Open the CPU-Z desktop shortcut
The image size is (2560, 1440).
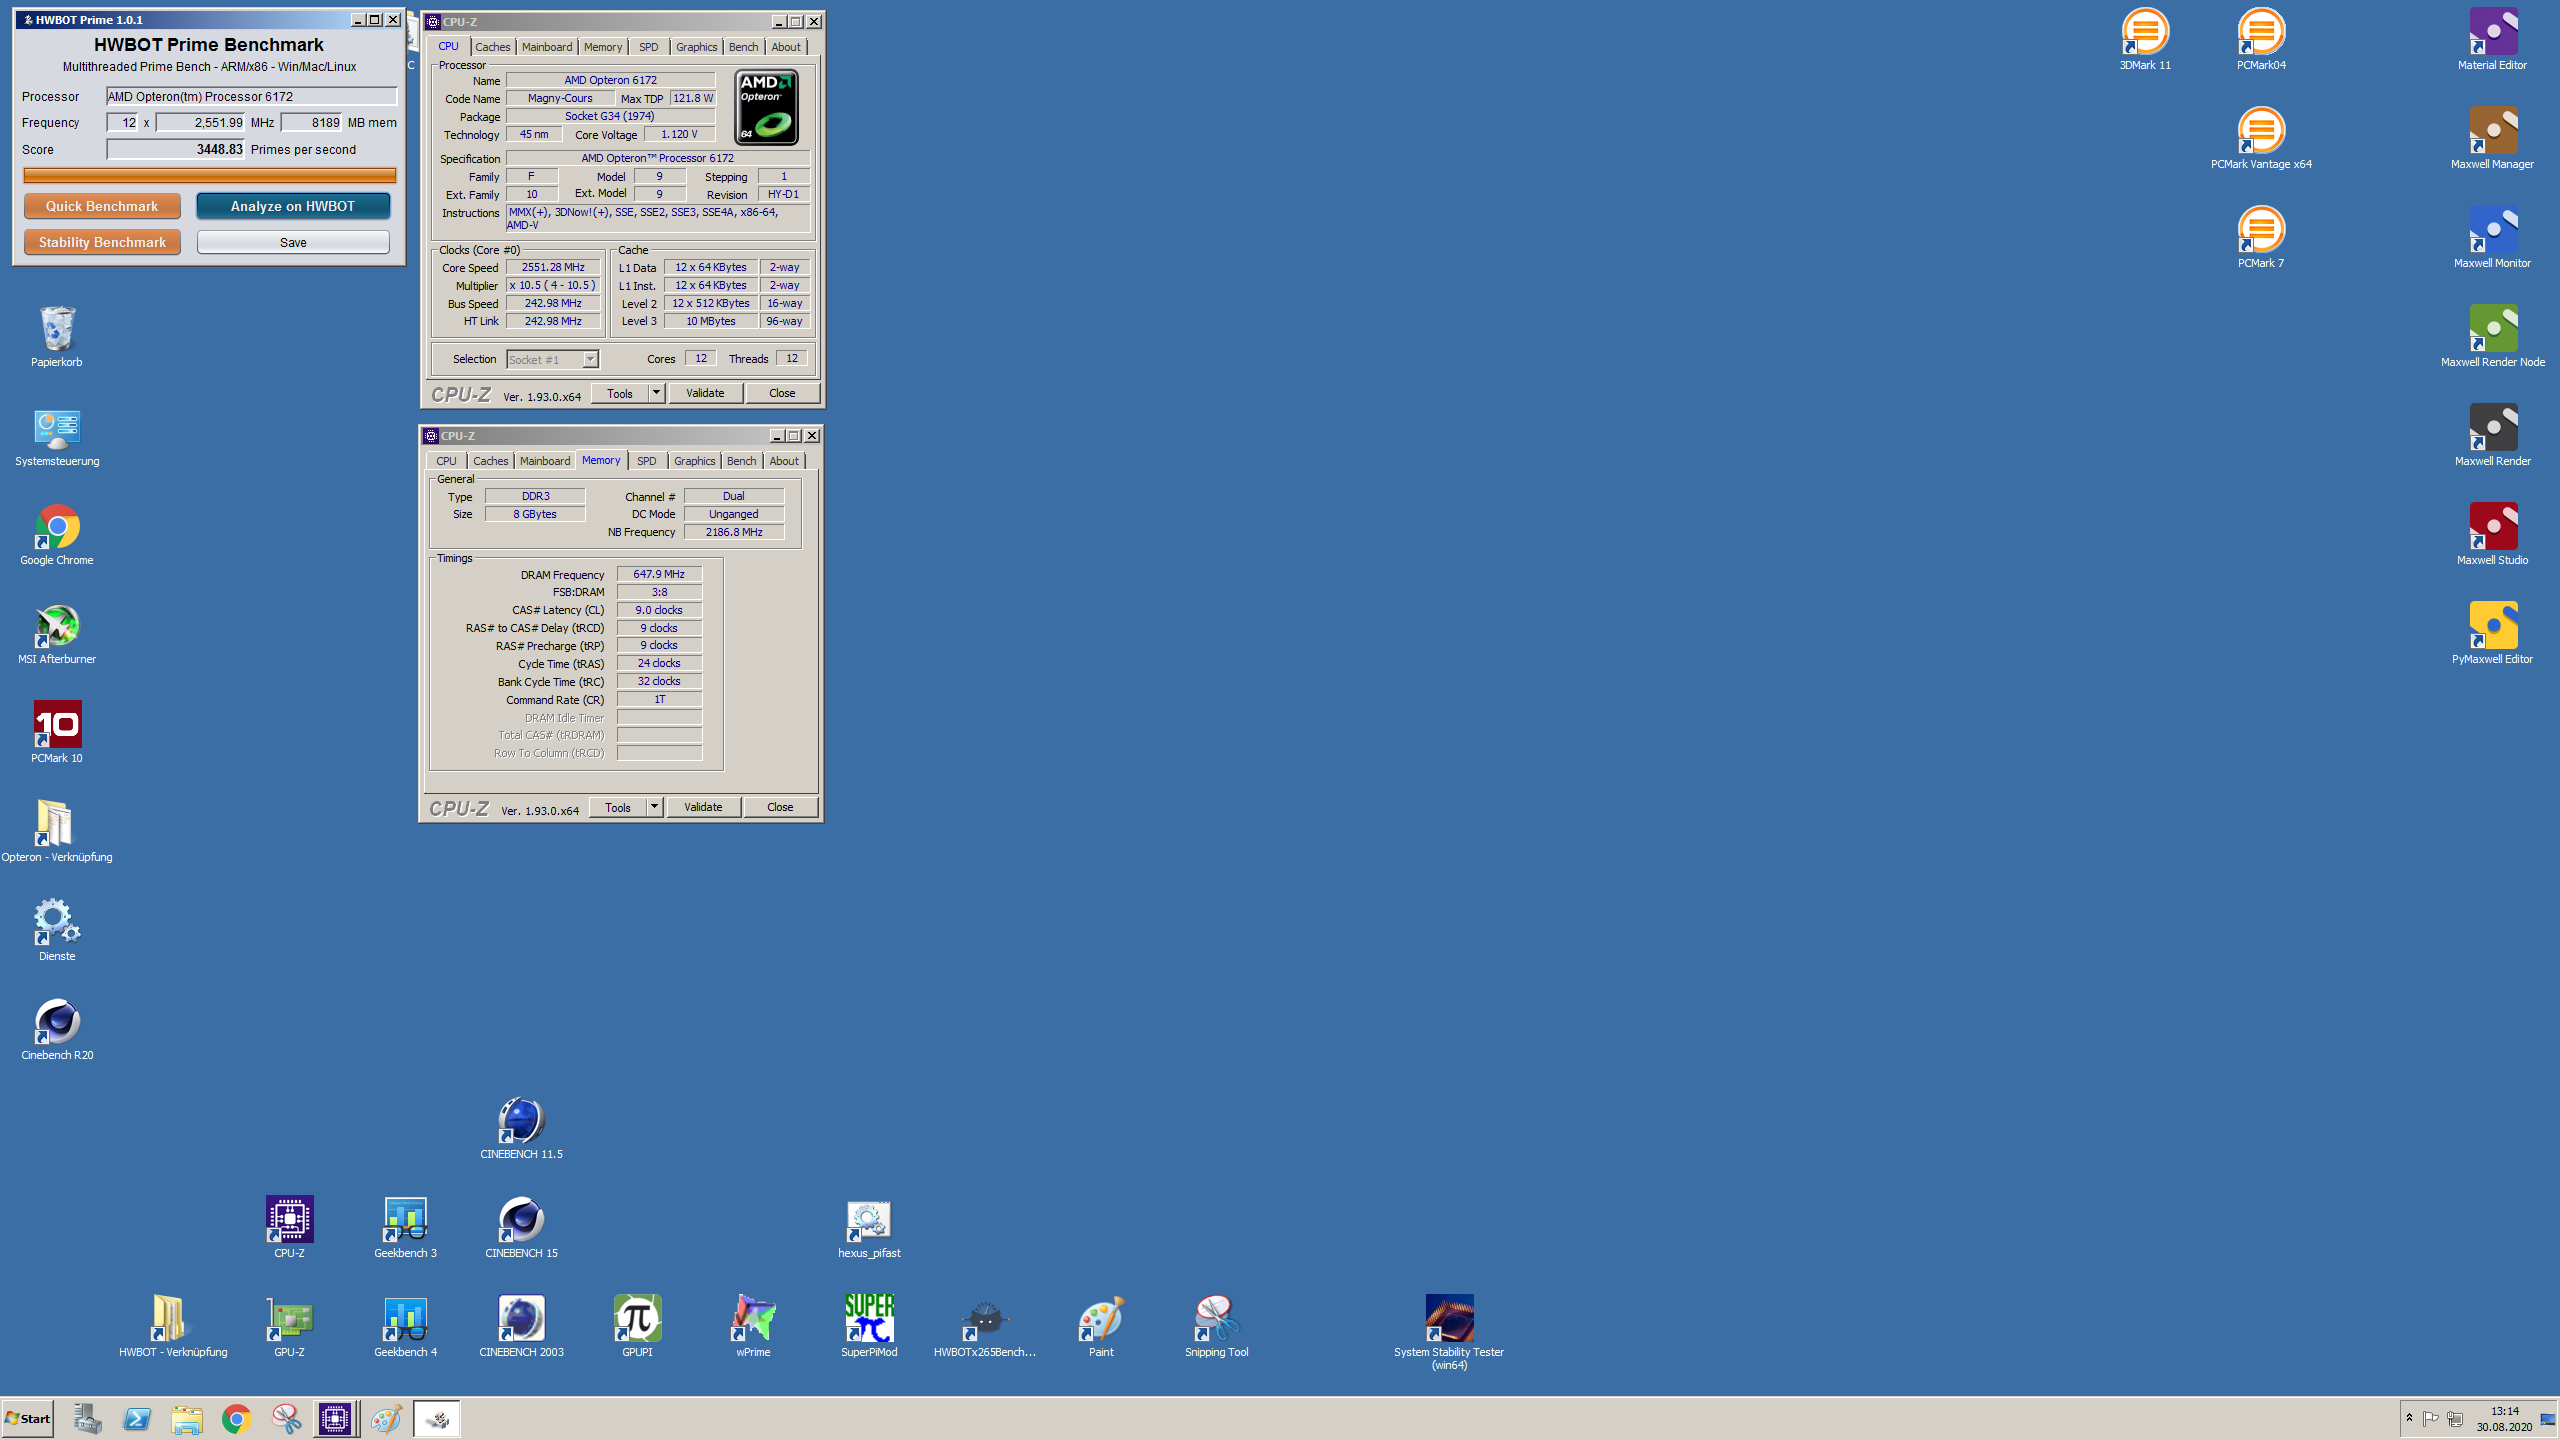tap(289, 1227)
